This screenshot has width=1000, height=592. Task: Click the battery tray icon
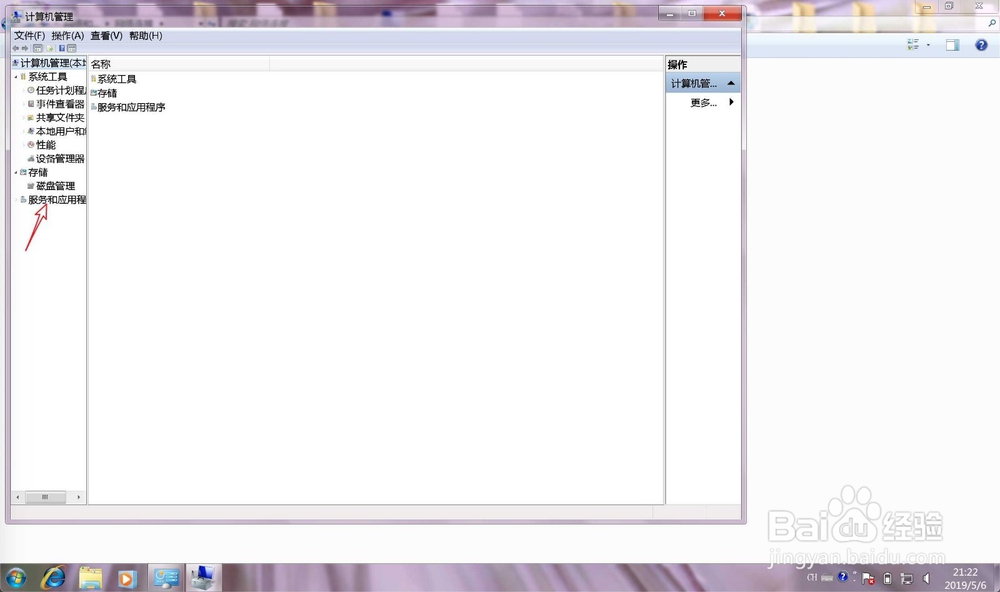click(887, 579)
